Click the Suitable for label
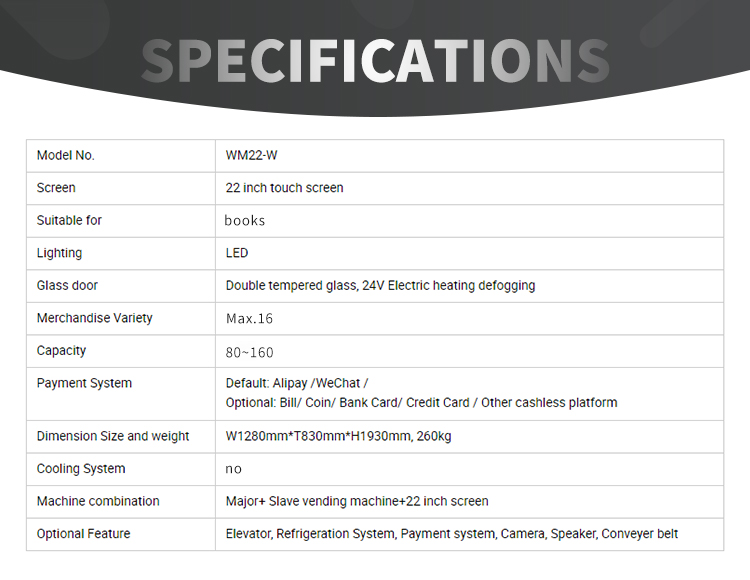 pos(69,220)
